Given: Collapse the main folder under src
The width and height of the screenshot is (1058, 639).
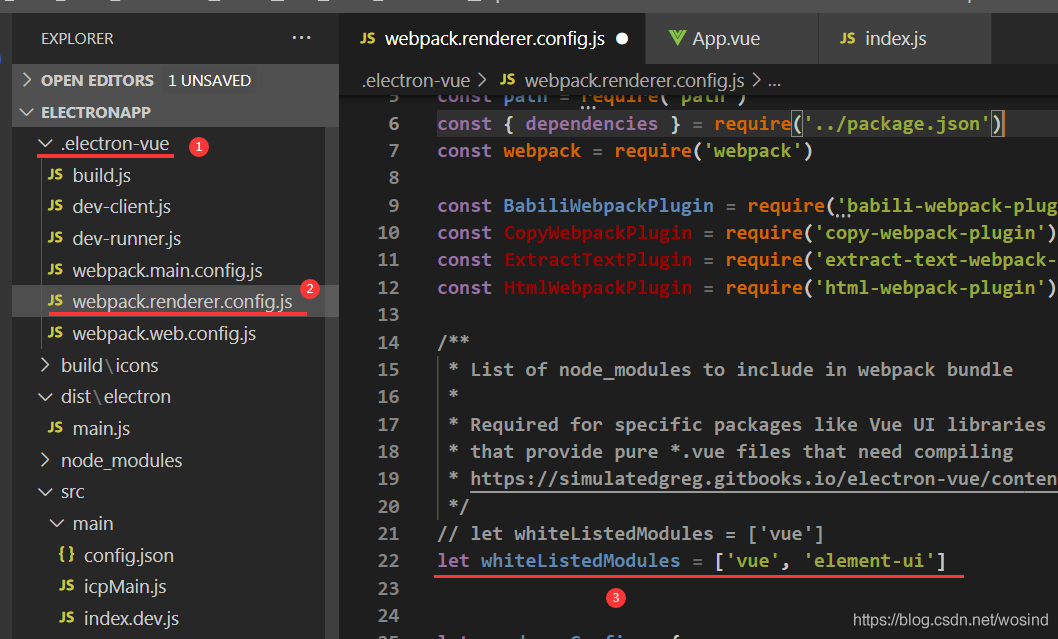Looking at the screenshot, I should point(57,524).
